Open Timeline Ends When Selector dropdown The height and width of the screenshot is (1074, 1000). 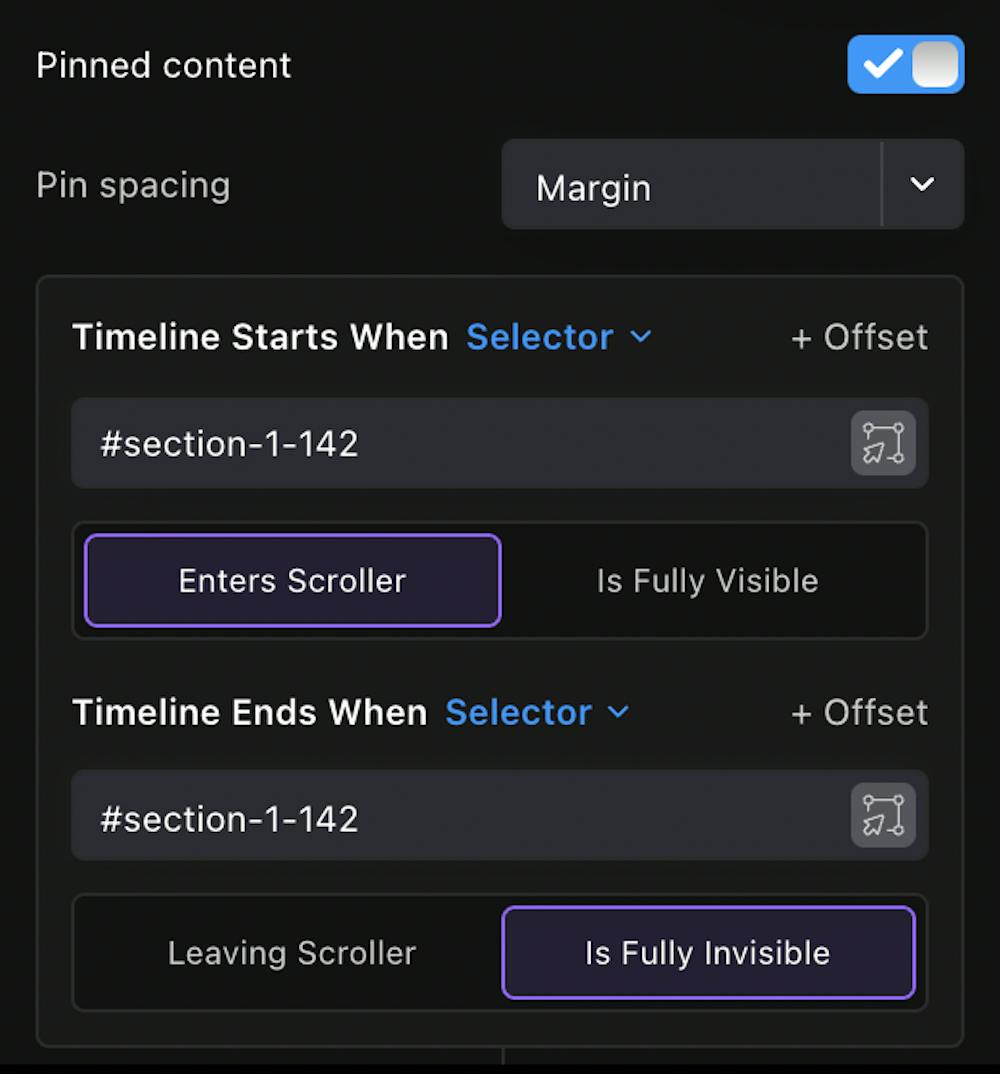pos(537,712)
